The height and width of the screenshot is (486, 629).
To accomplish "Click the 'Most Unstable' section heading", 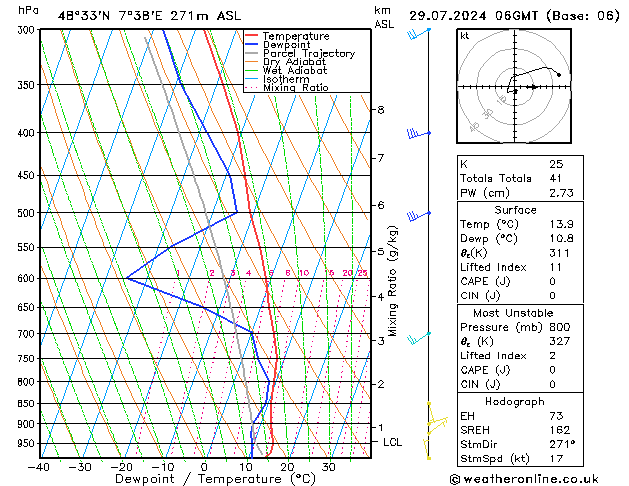I will tap(513, 313).
